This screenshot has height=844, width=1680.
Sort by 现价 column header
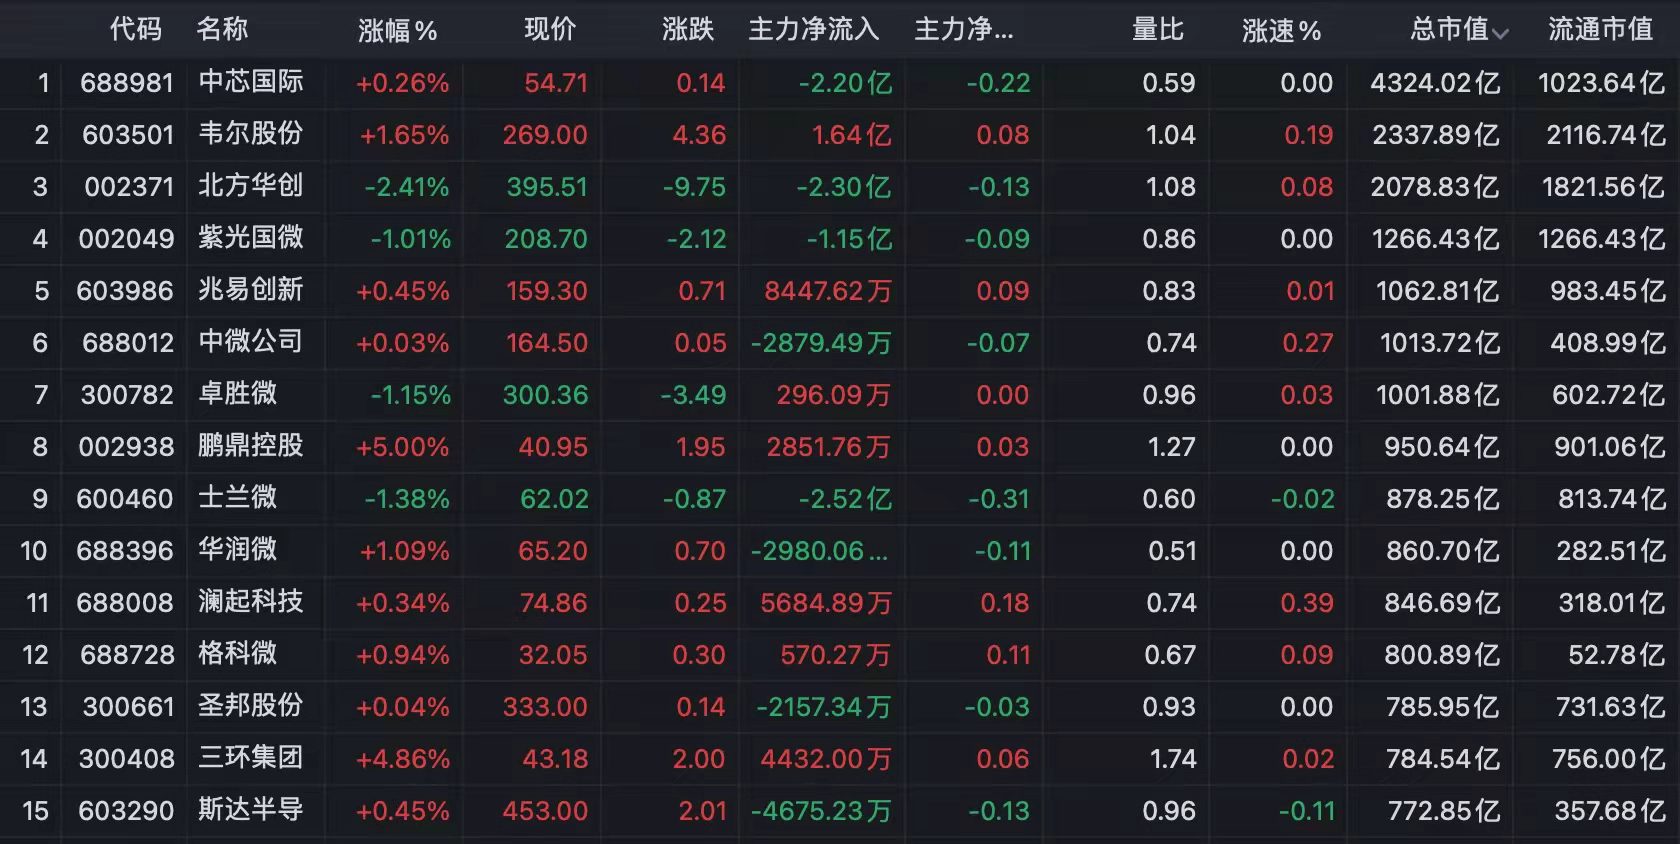coord(550,30)
